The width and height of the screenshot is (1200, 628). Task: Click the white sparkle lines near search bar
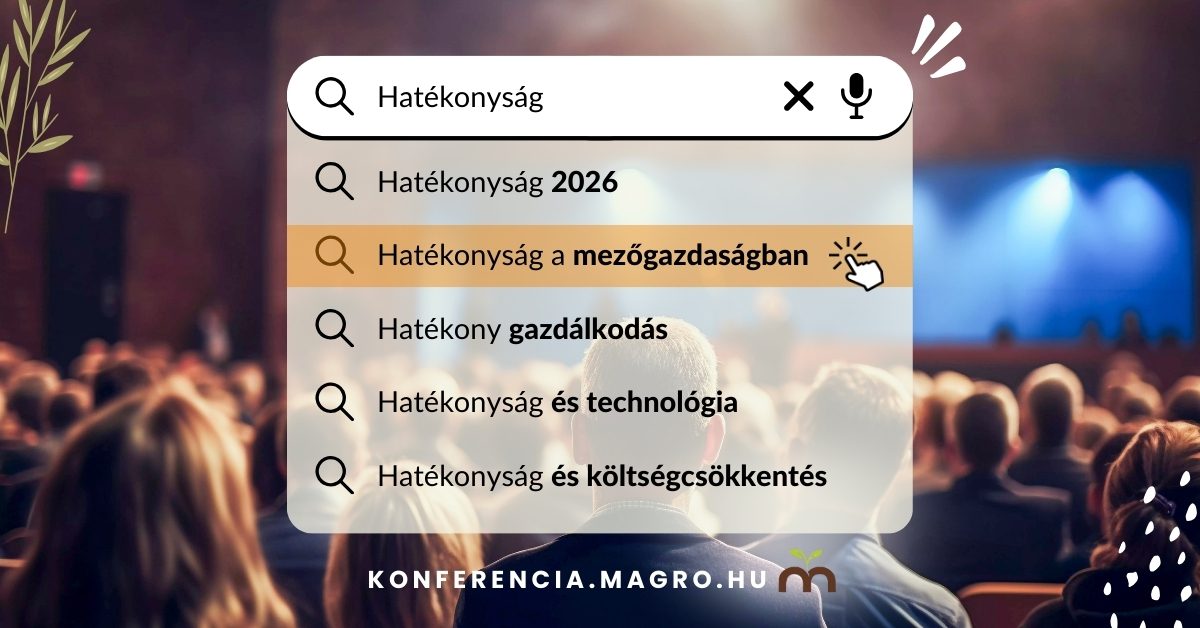click(x=938, y=45)
